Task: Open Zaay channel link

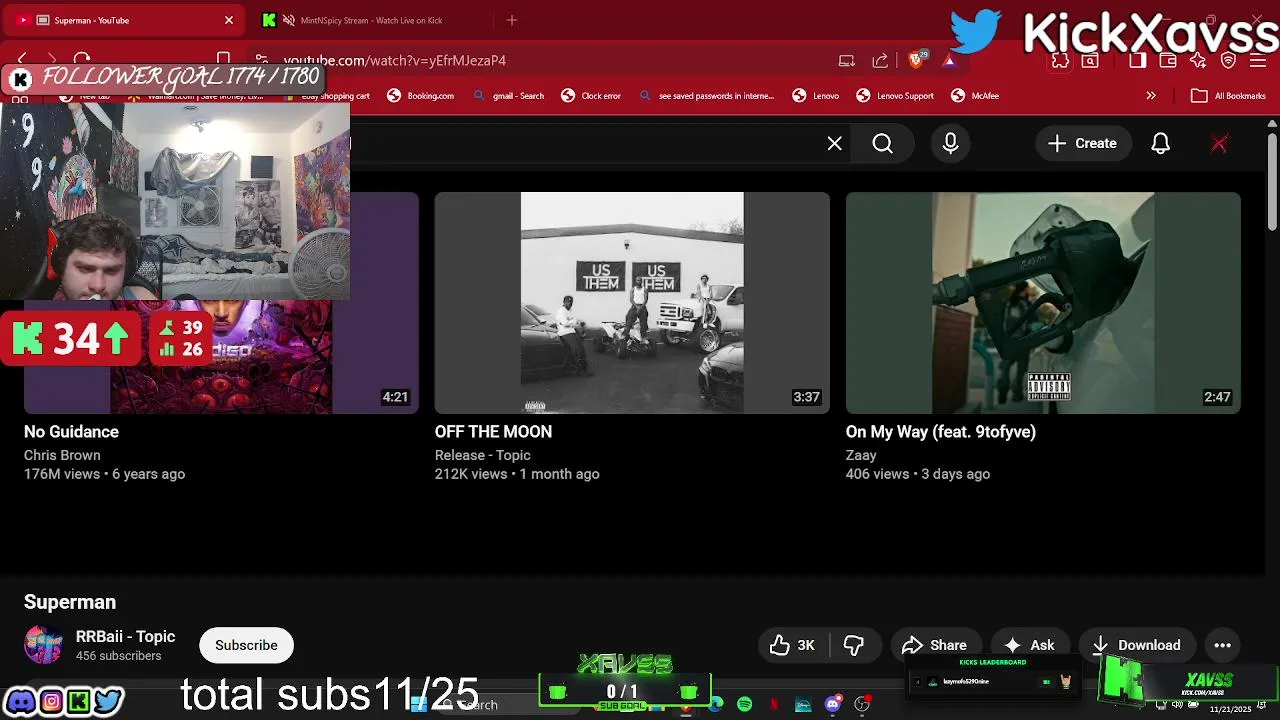Action: [861, 455]
